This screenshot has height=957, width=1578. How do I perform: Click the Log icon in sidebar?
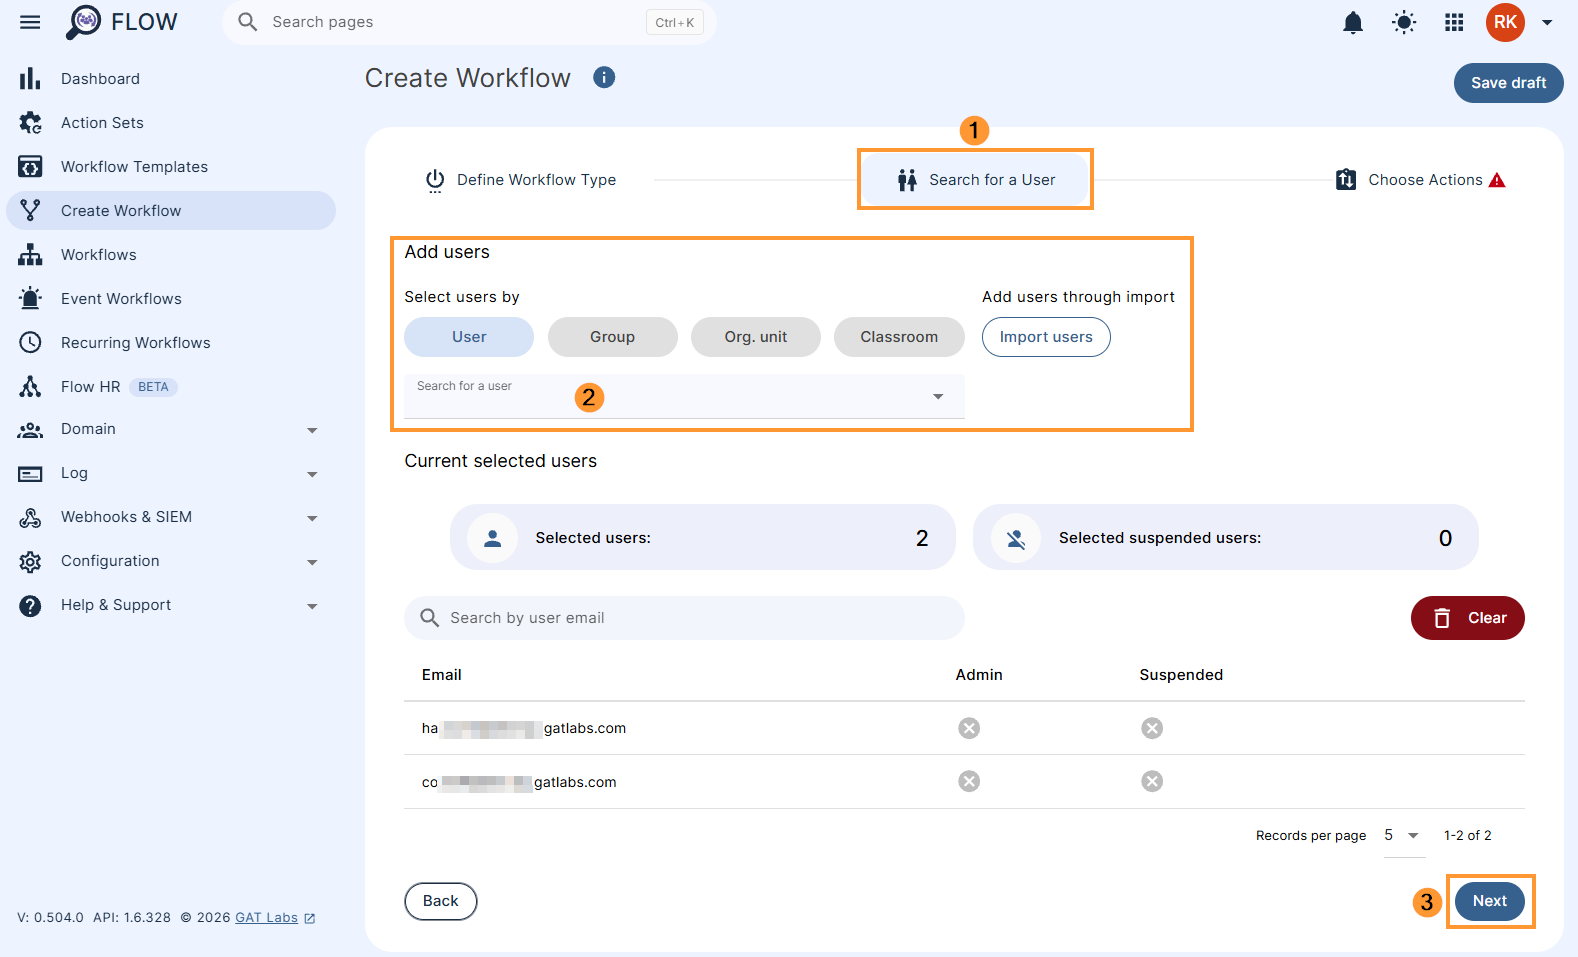[x=30, y=474]
